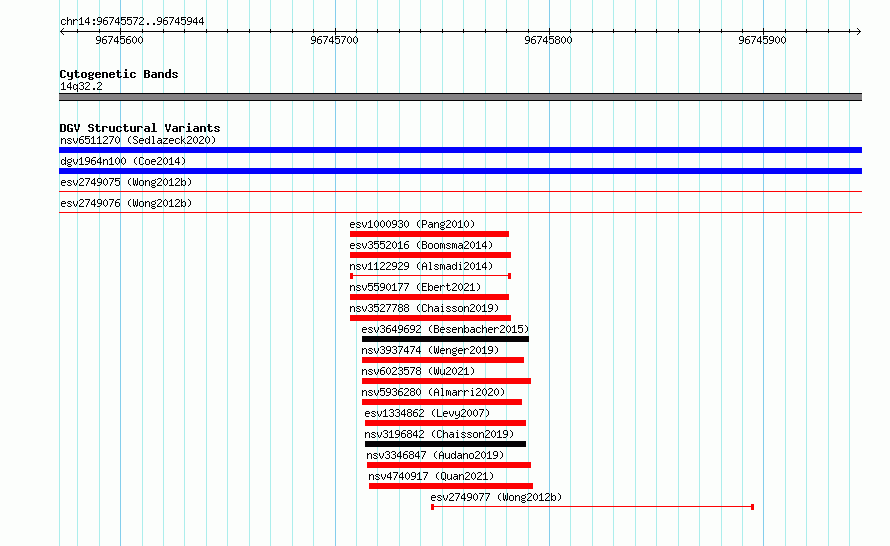
Task: Open the nsv4740917 (Quan2021) label
Action: [x=431, y=476]
